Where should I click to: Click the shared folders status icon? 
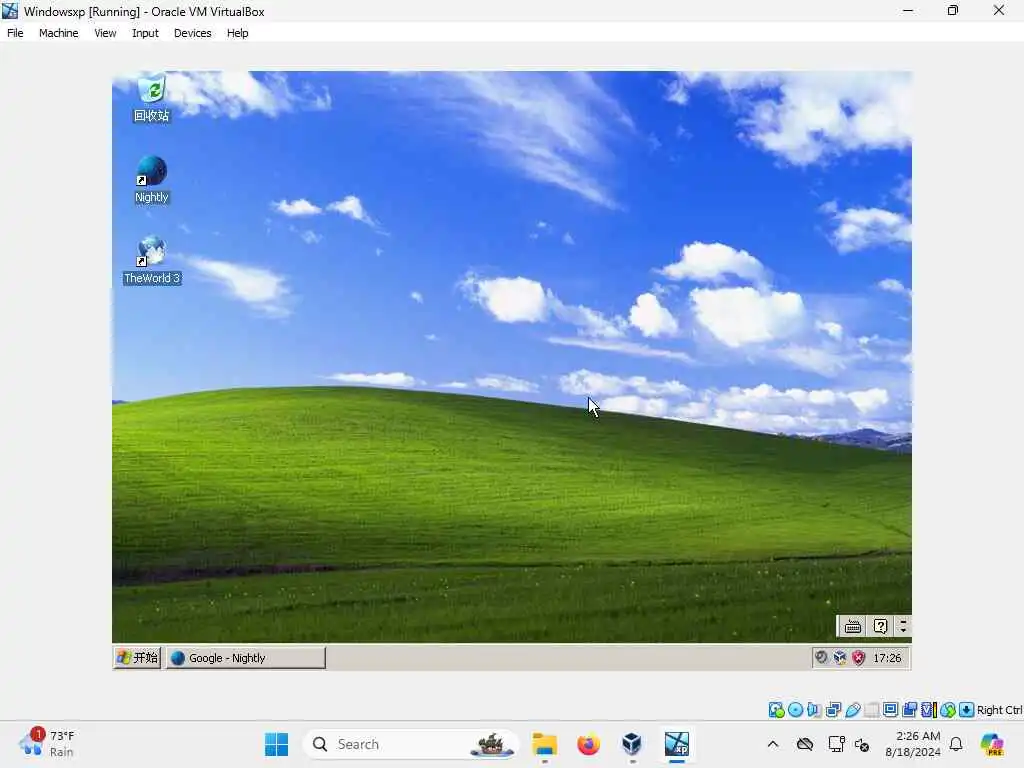pyautogui.click(x=871, y=710)
